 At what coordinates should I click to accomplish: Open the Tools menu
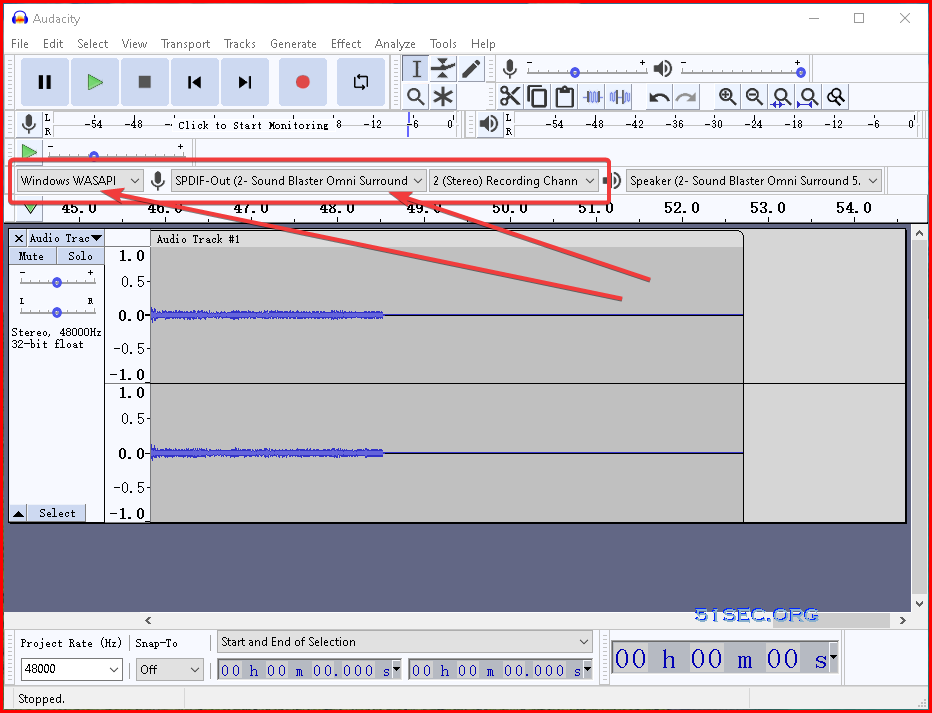(x=443, y=44)
